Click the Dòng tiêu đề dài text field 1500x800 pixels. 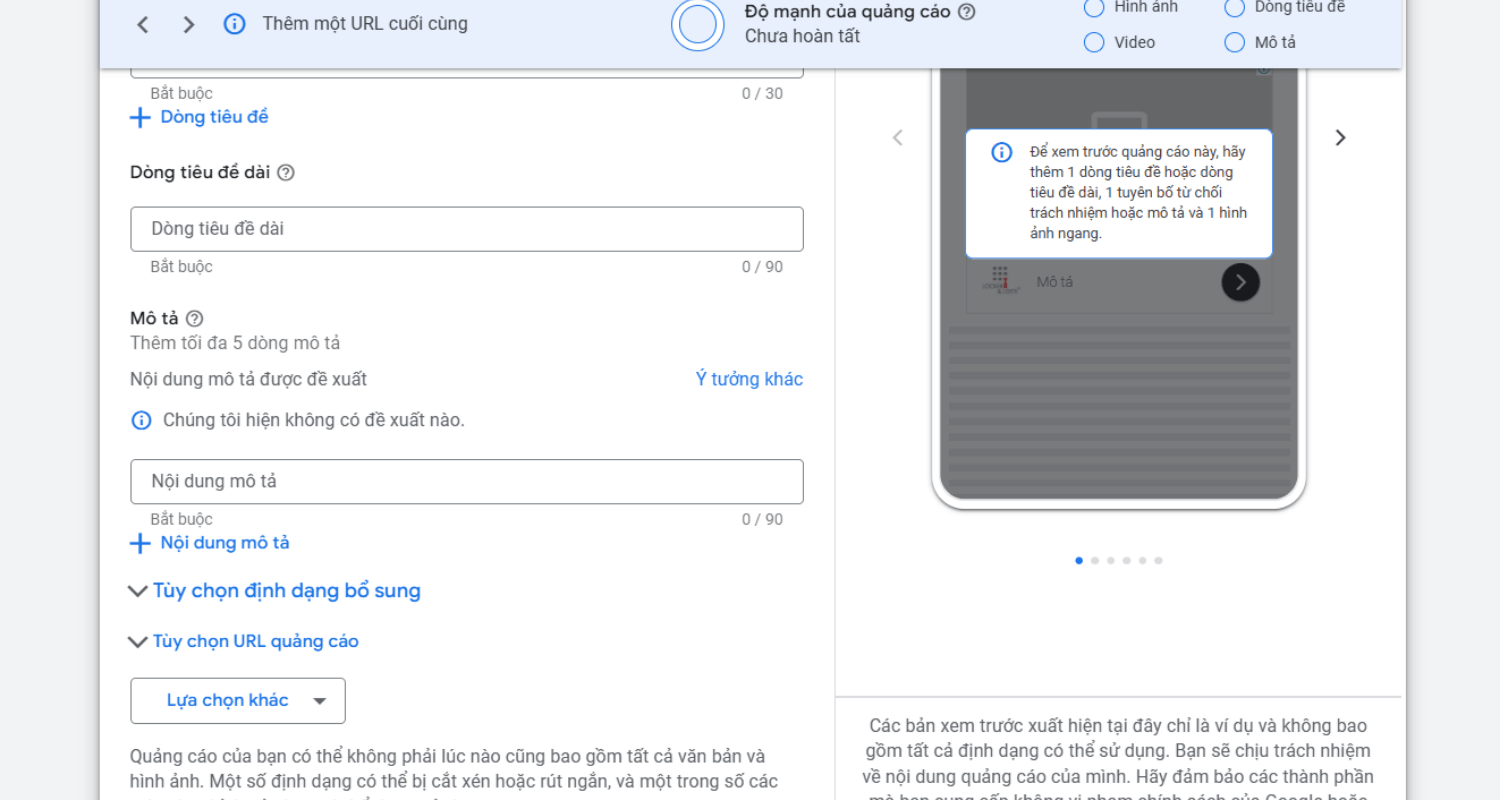pos(467,229)
